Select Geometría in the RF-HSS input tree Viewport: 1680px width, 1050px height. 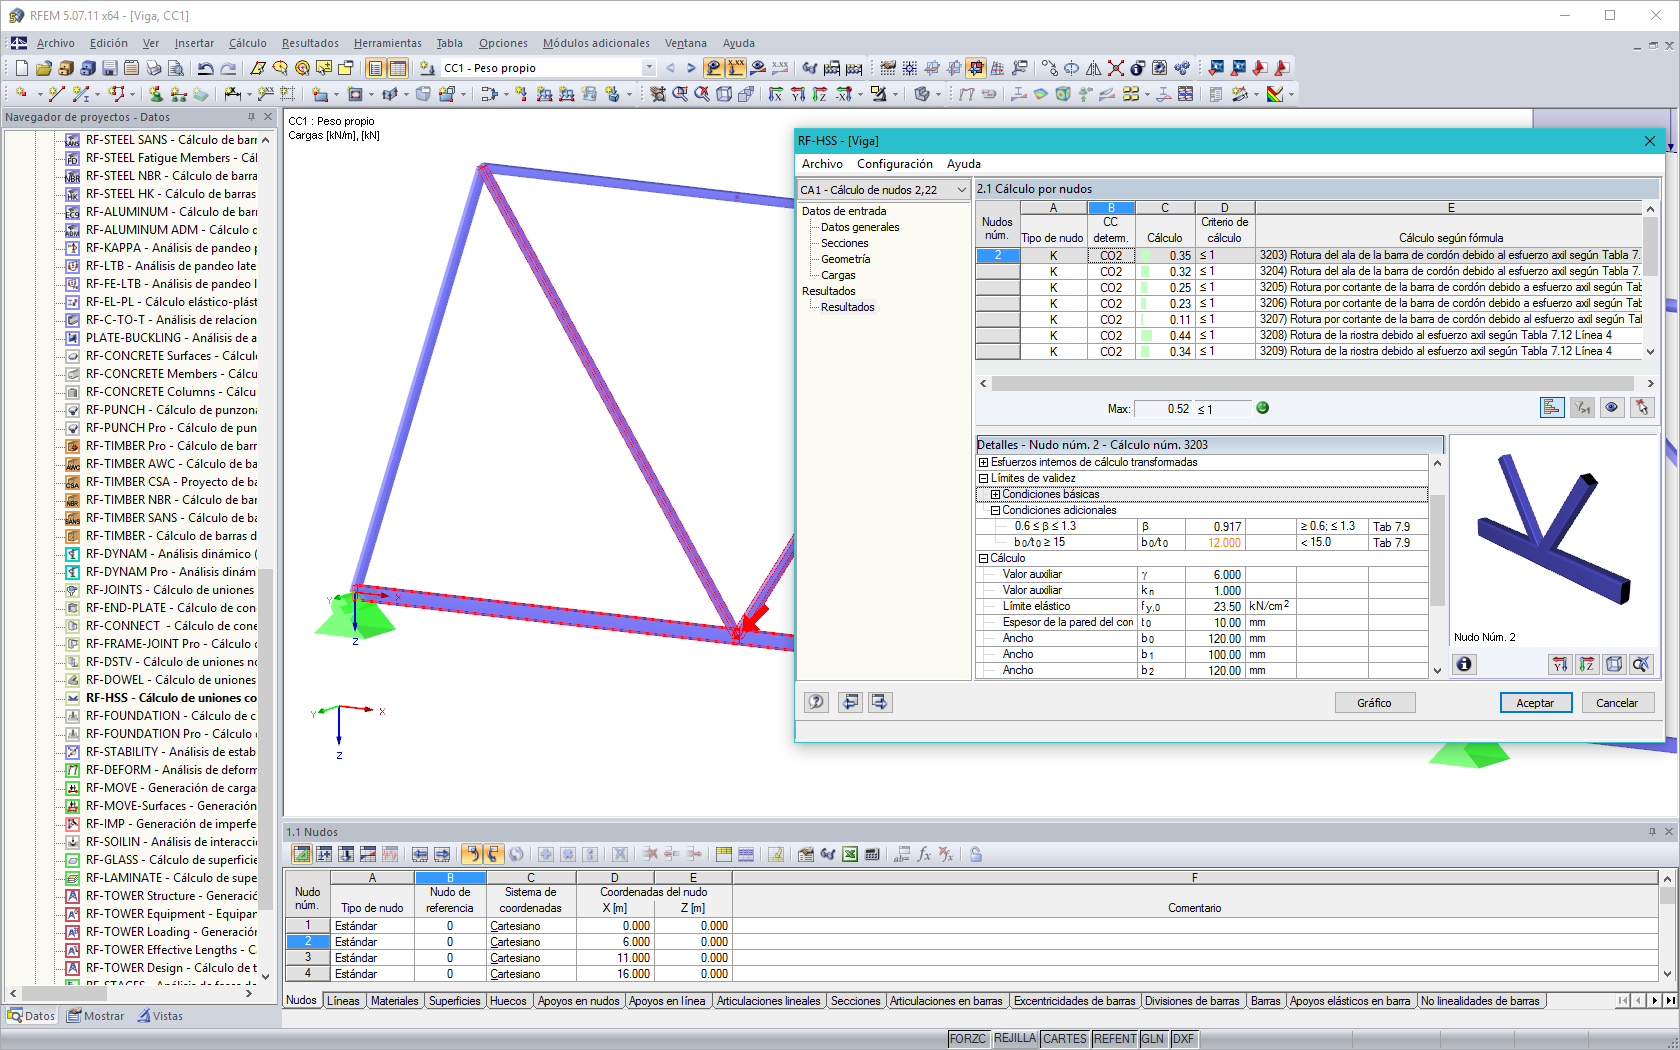pos(845,259)
